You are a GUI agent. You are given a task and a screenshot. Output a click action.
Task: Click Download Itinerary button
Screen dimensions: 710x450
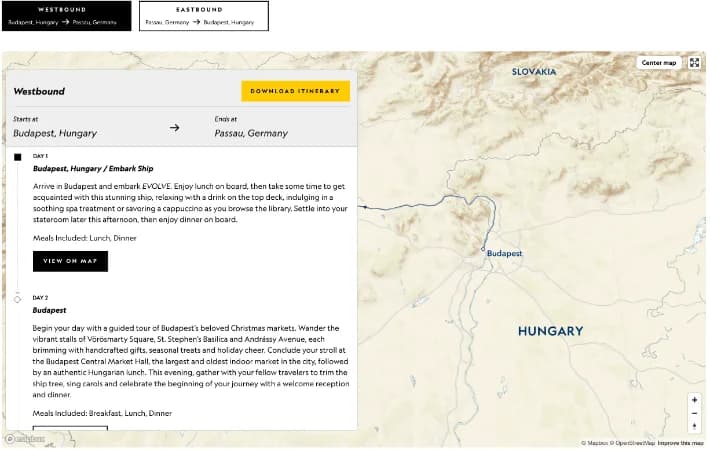(x=295, y=91)
